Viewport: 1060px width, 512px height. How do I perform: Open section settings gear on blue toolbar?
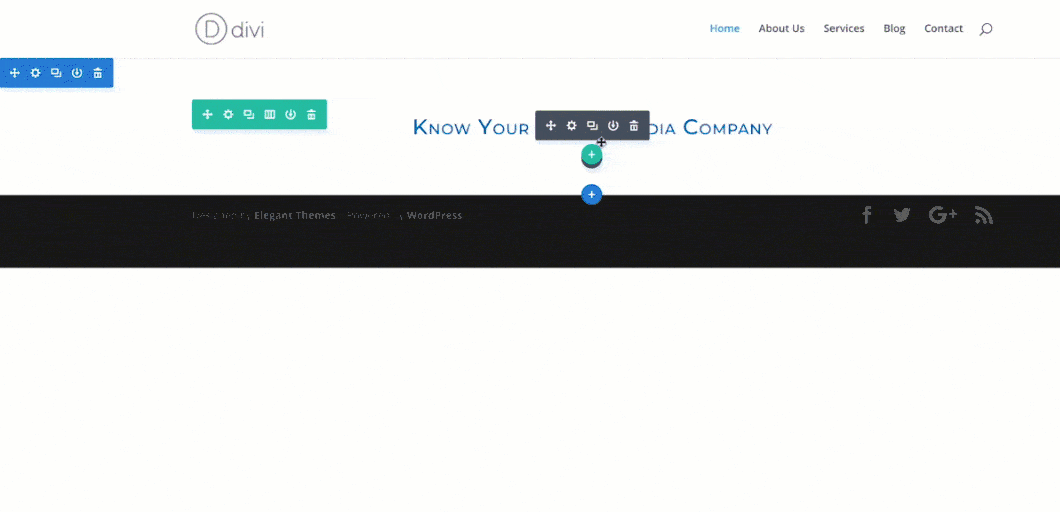pos(35,73)
